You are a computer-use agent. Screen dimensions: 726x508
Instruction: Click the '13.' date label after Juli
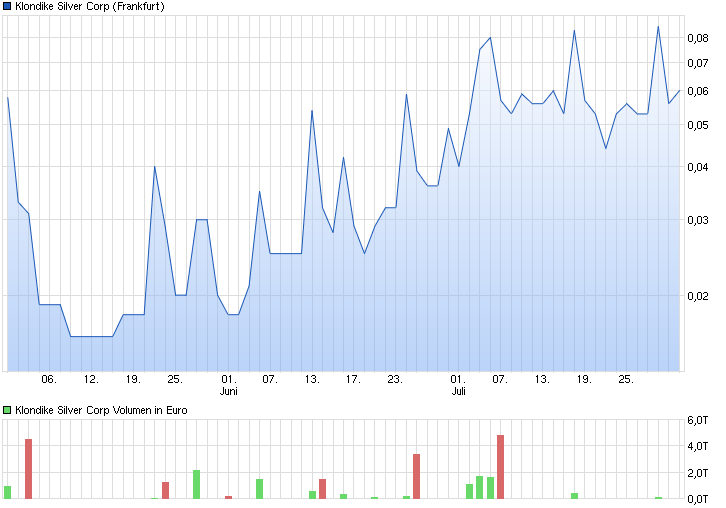coord(542,379)
